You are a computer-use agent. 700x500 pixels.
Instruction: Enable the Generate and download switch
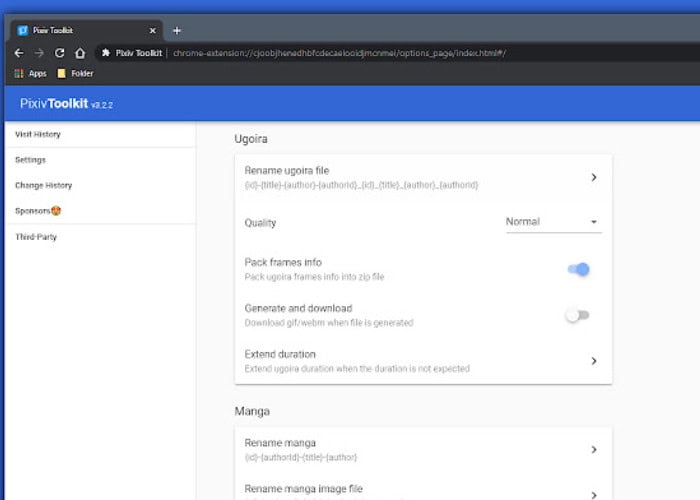(577, 315)
